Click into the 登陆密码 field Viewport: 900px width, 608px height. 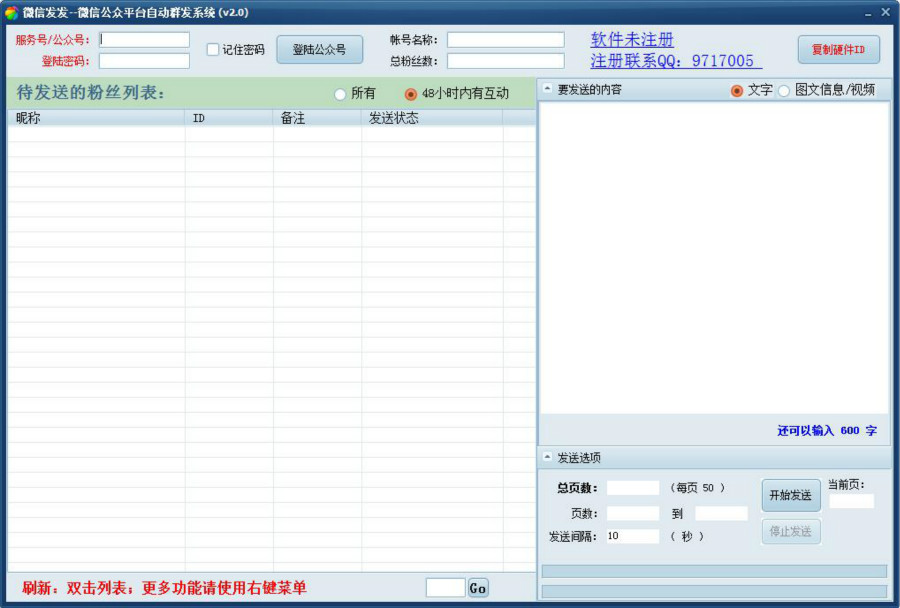coord(144,61)
